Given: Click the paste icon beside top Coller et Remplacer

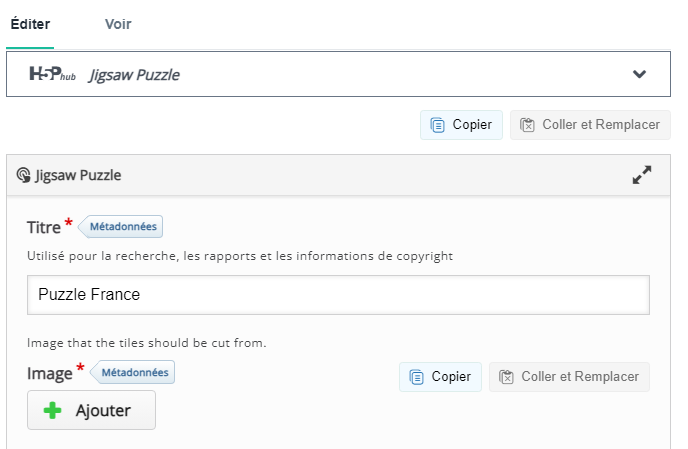Looking at the screenshot, I should [x=527, y=125].
